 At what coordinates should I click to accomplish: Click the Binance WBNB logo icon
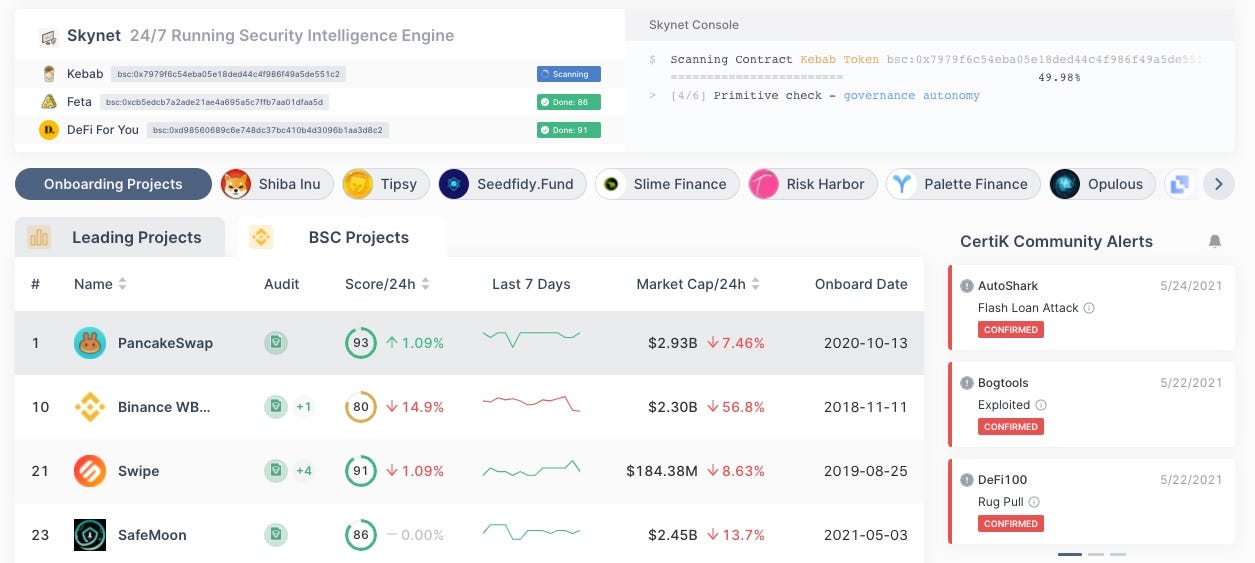click(90, 407)
